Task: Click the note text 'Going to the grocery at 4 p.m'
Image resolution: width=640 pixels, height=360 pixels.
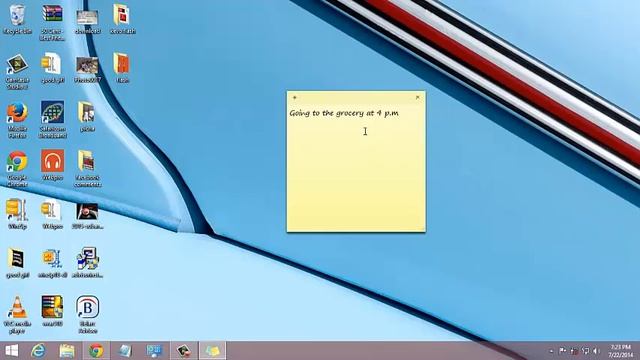Action: point(344,113)
